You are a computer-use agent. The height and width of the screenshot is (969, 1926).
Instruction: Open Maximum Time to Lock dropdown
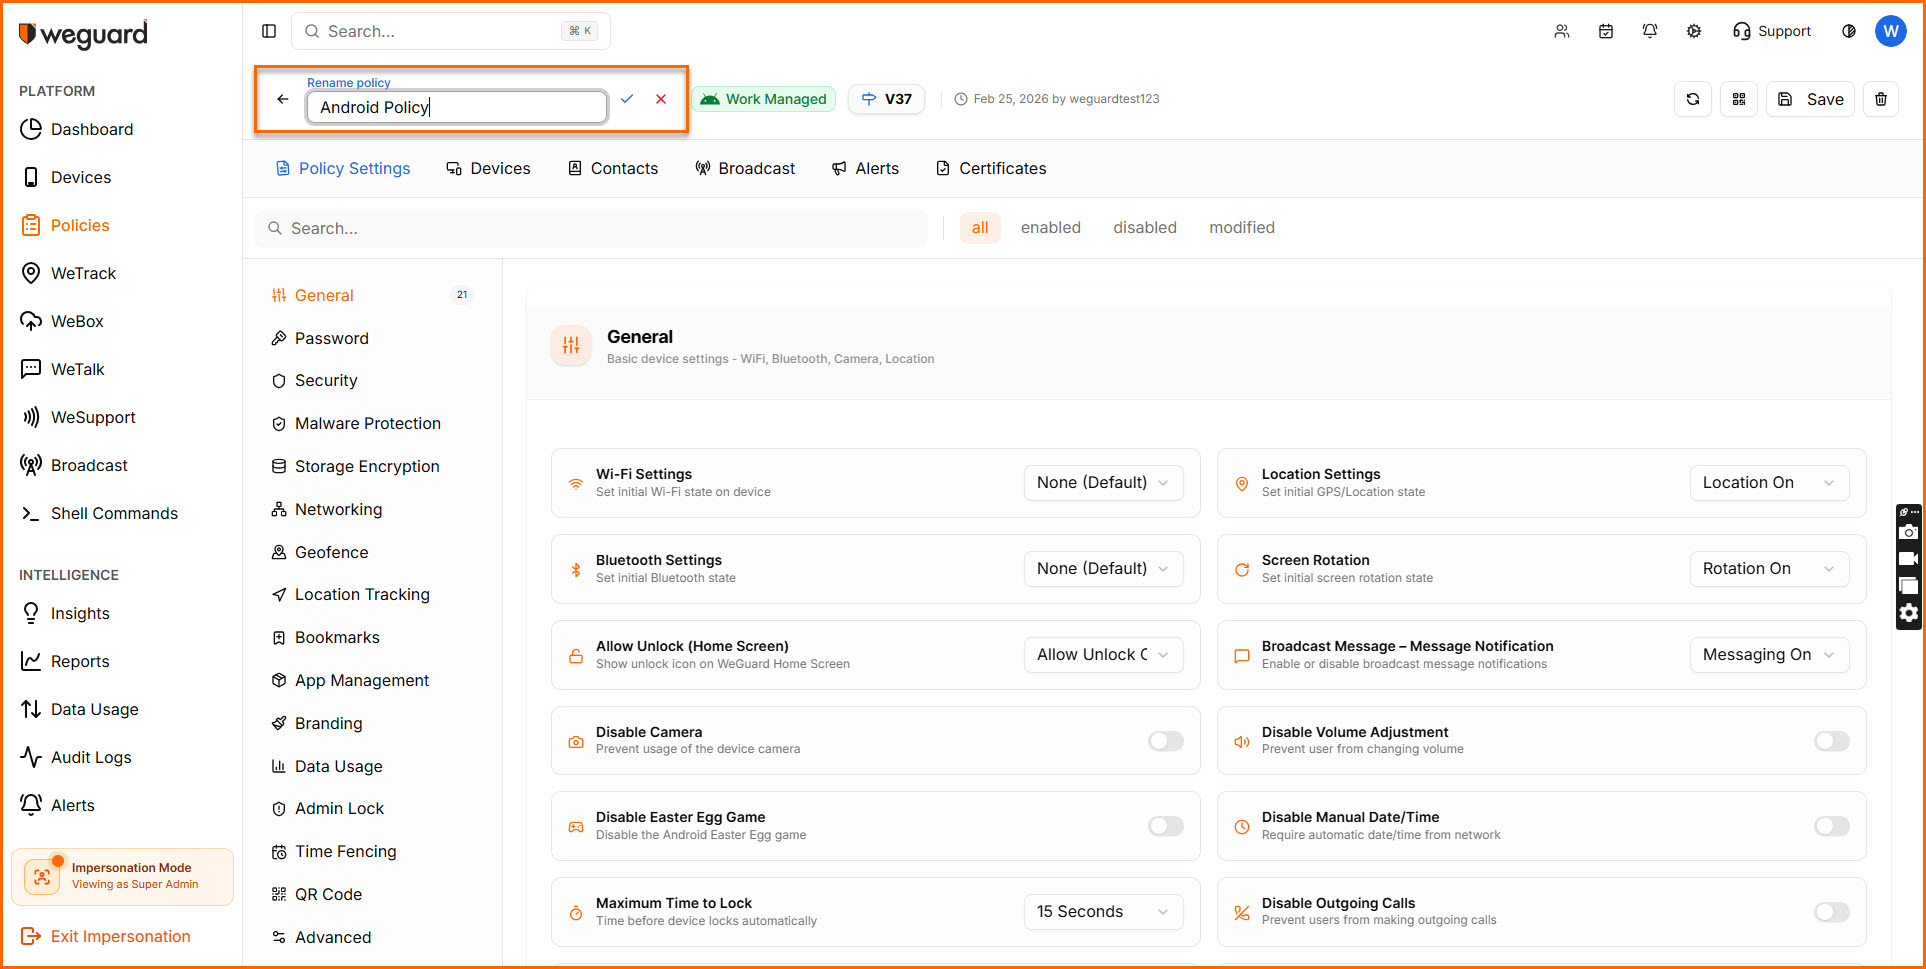1103,912
